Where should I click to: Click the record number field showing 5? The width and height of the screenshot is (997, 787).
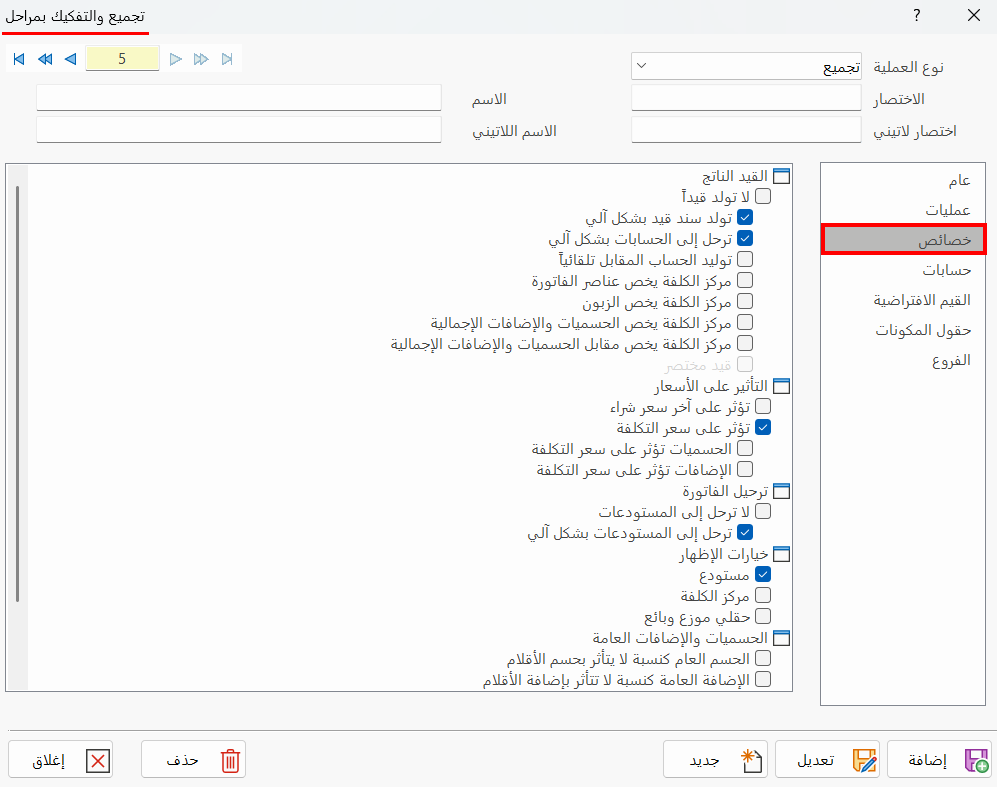point(122,59)
